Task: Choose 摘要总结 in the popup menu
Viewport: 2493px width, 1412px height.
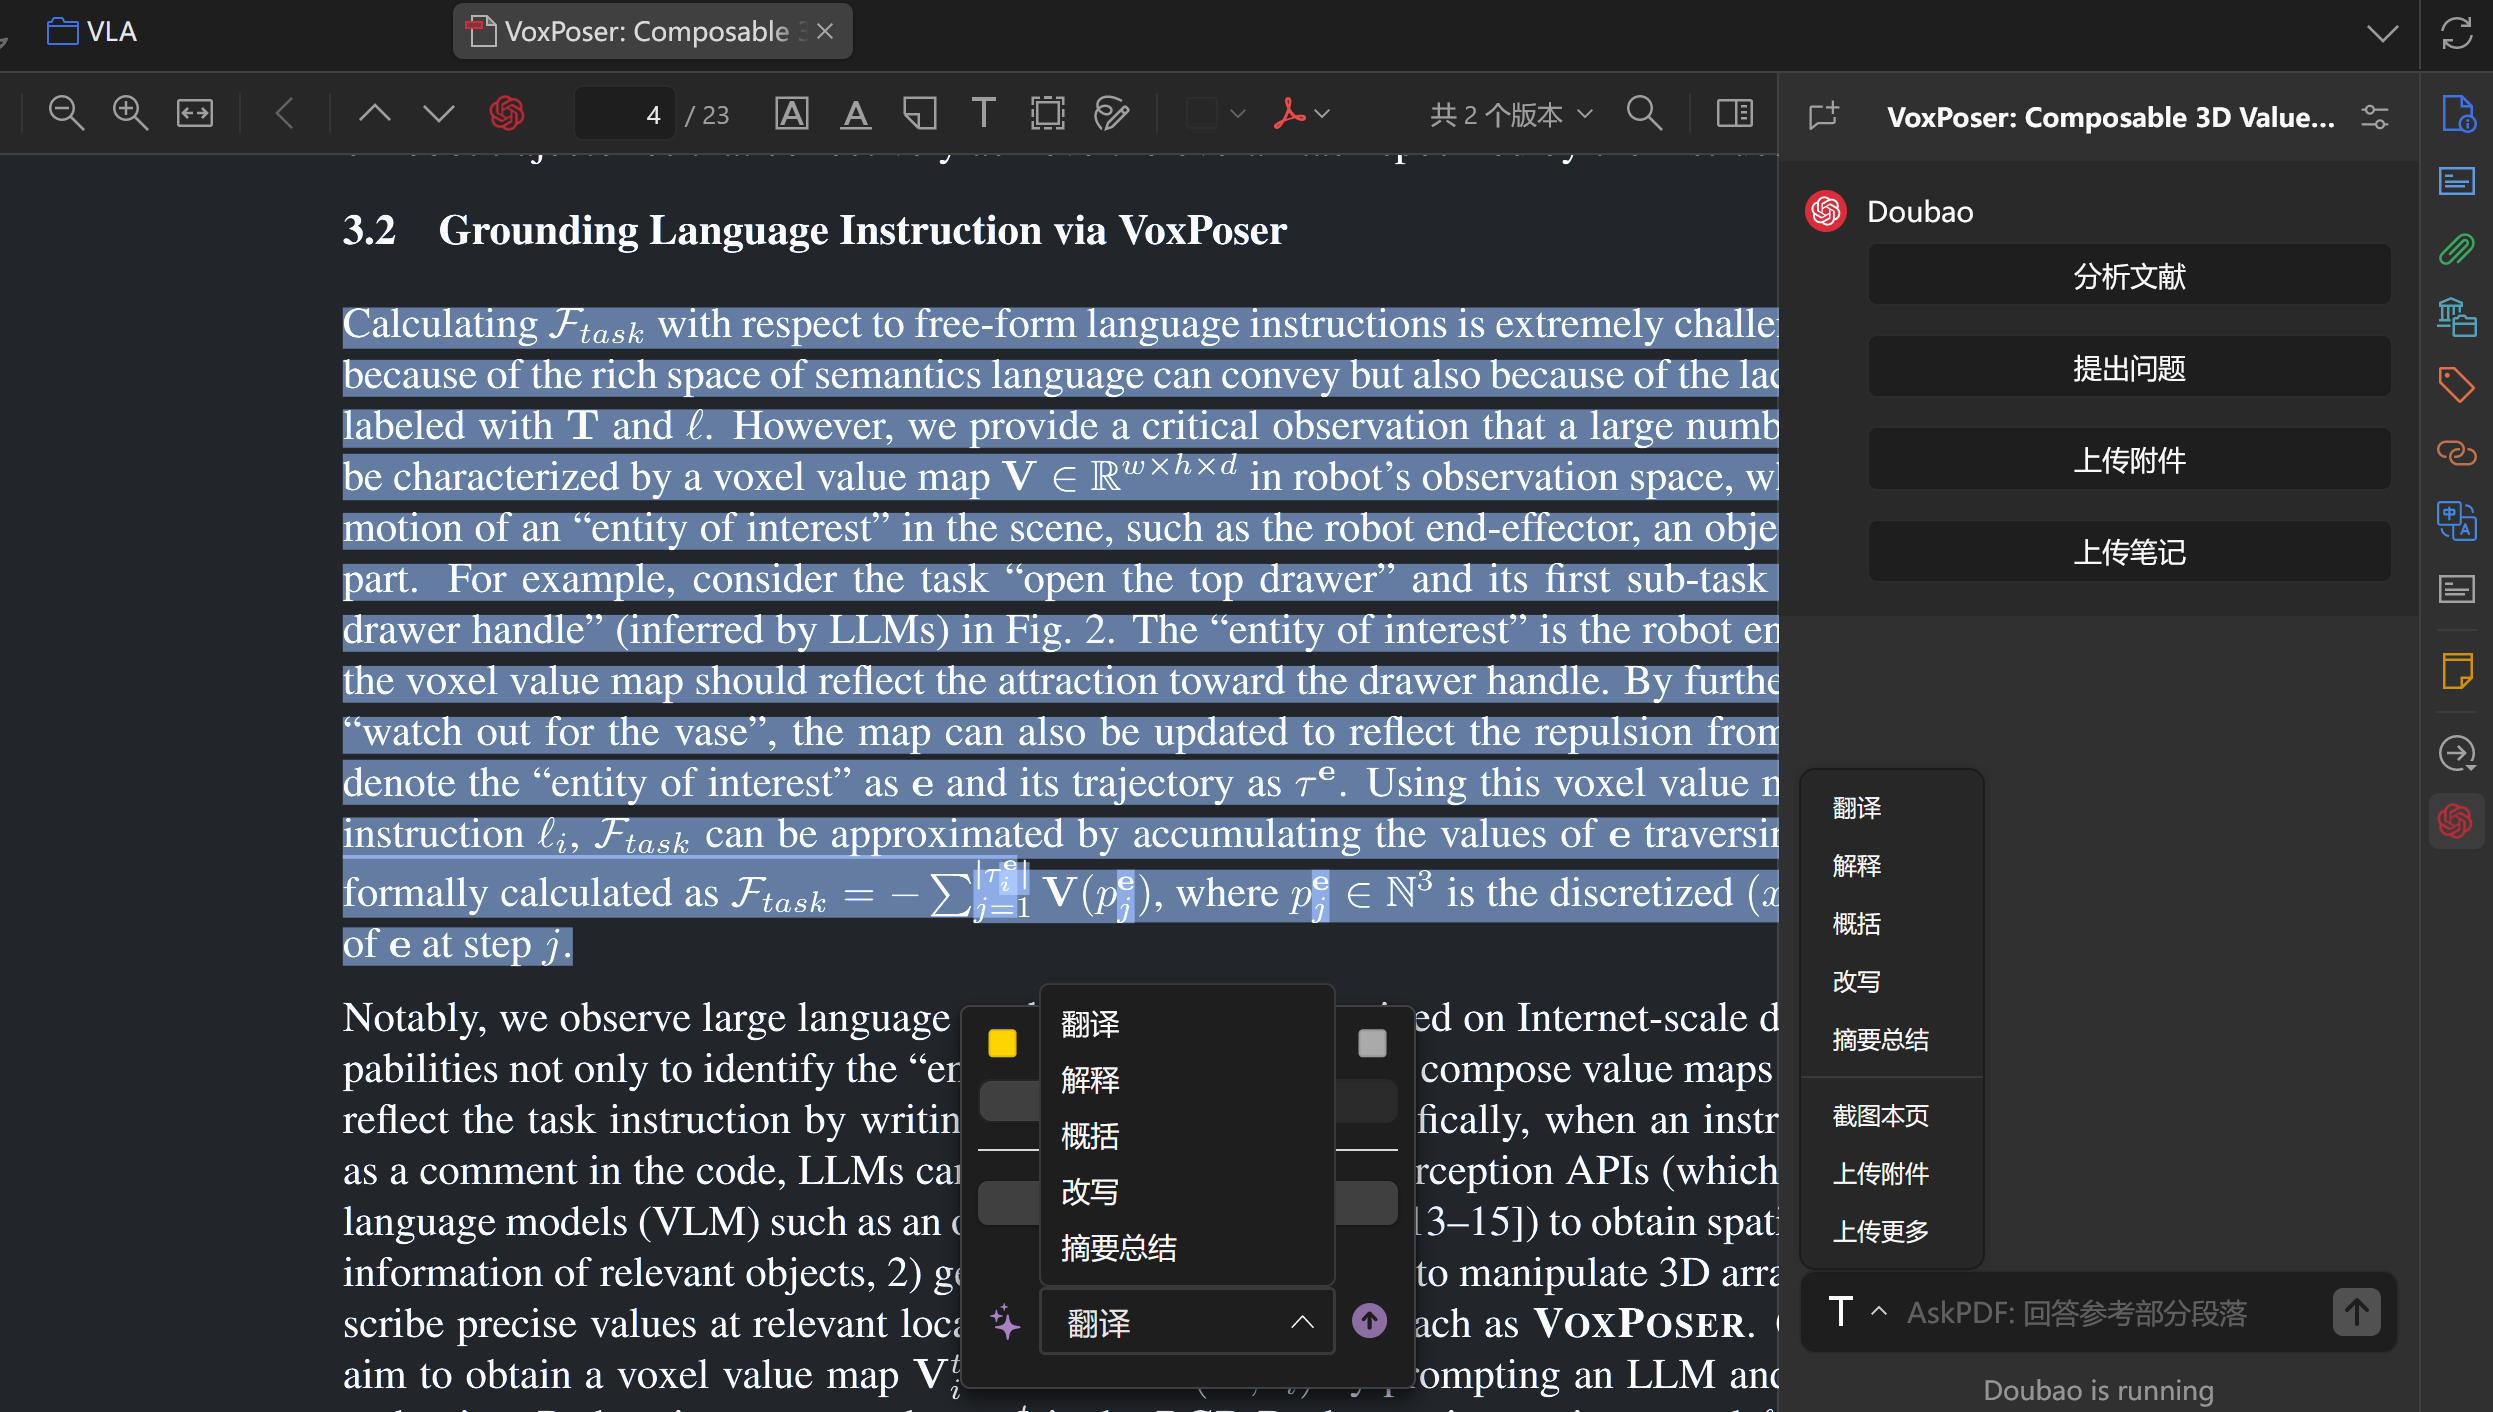Action: [x=1119, y=1247]
